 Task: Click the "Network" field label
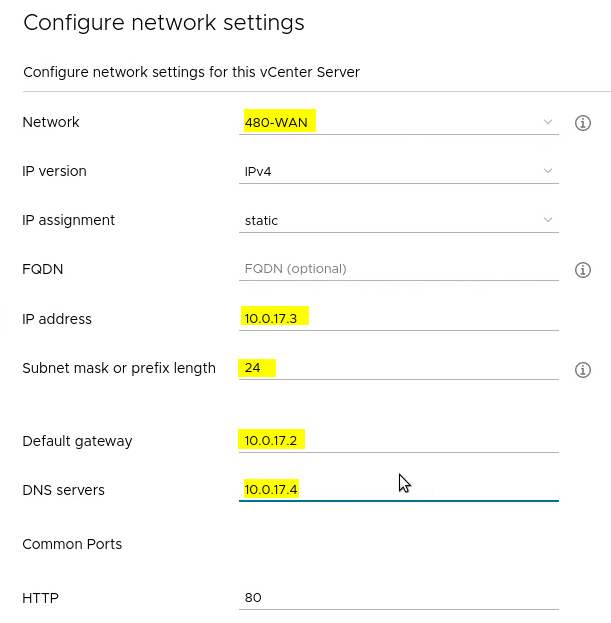click(x=51, y=122)
